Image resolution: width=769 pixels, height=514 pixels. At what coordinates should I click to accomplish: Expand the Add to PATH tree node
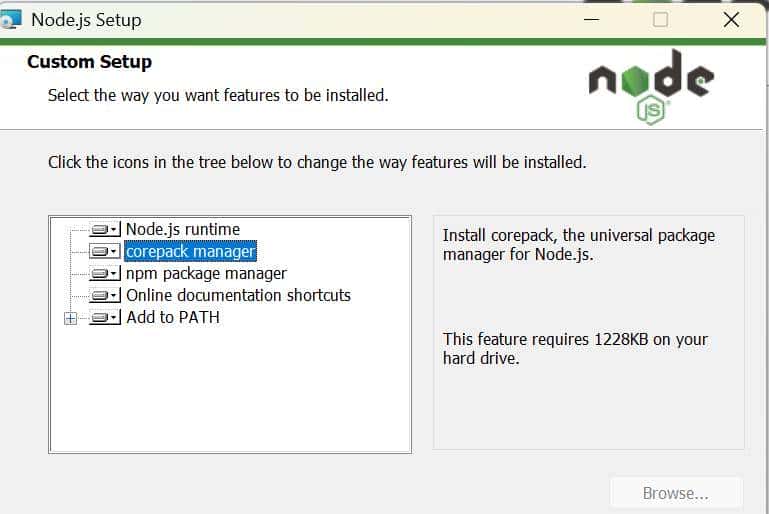[71, 318]
